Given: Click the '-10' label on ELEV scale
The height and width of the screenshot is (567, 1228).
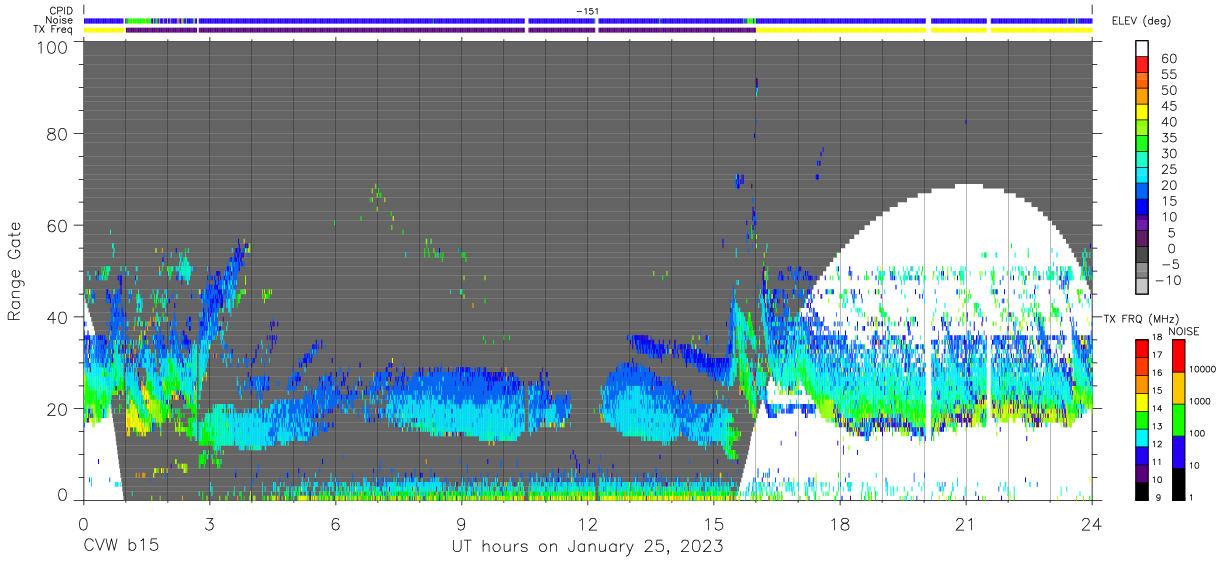Looking at the screenshot, I should (x=1167, y=280).
